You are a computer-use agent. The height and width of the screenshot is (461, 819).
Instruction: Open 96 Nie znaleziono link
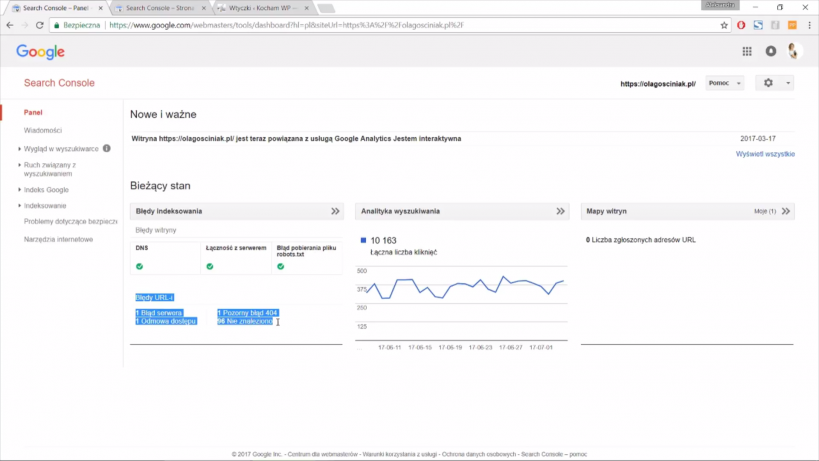(245, 321)
